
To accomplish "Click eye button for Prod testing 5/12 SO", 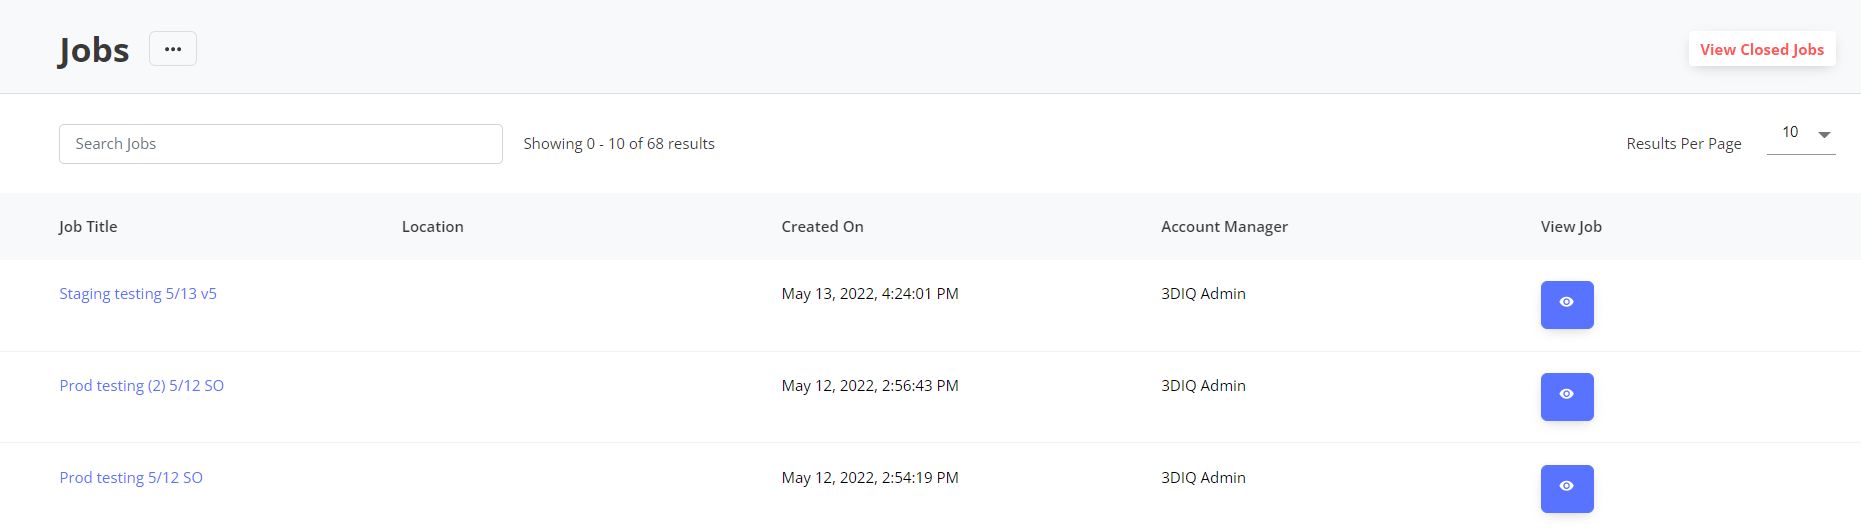I will [x=1567, y=489].
